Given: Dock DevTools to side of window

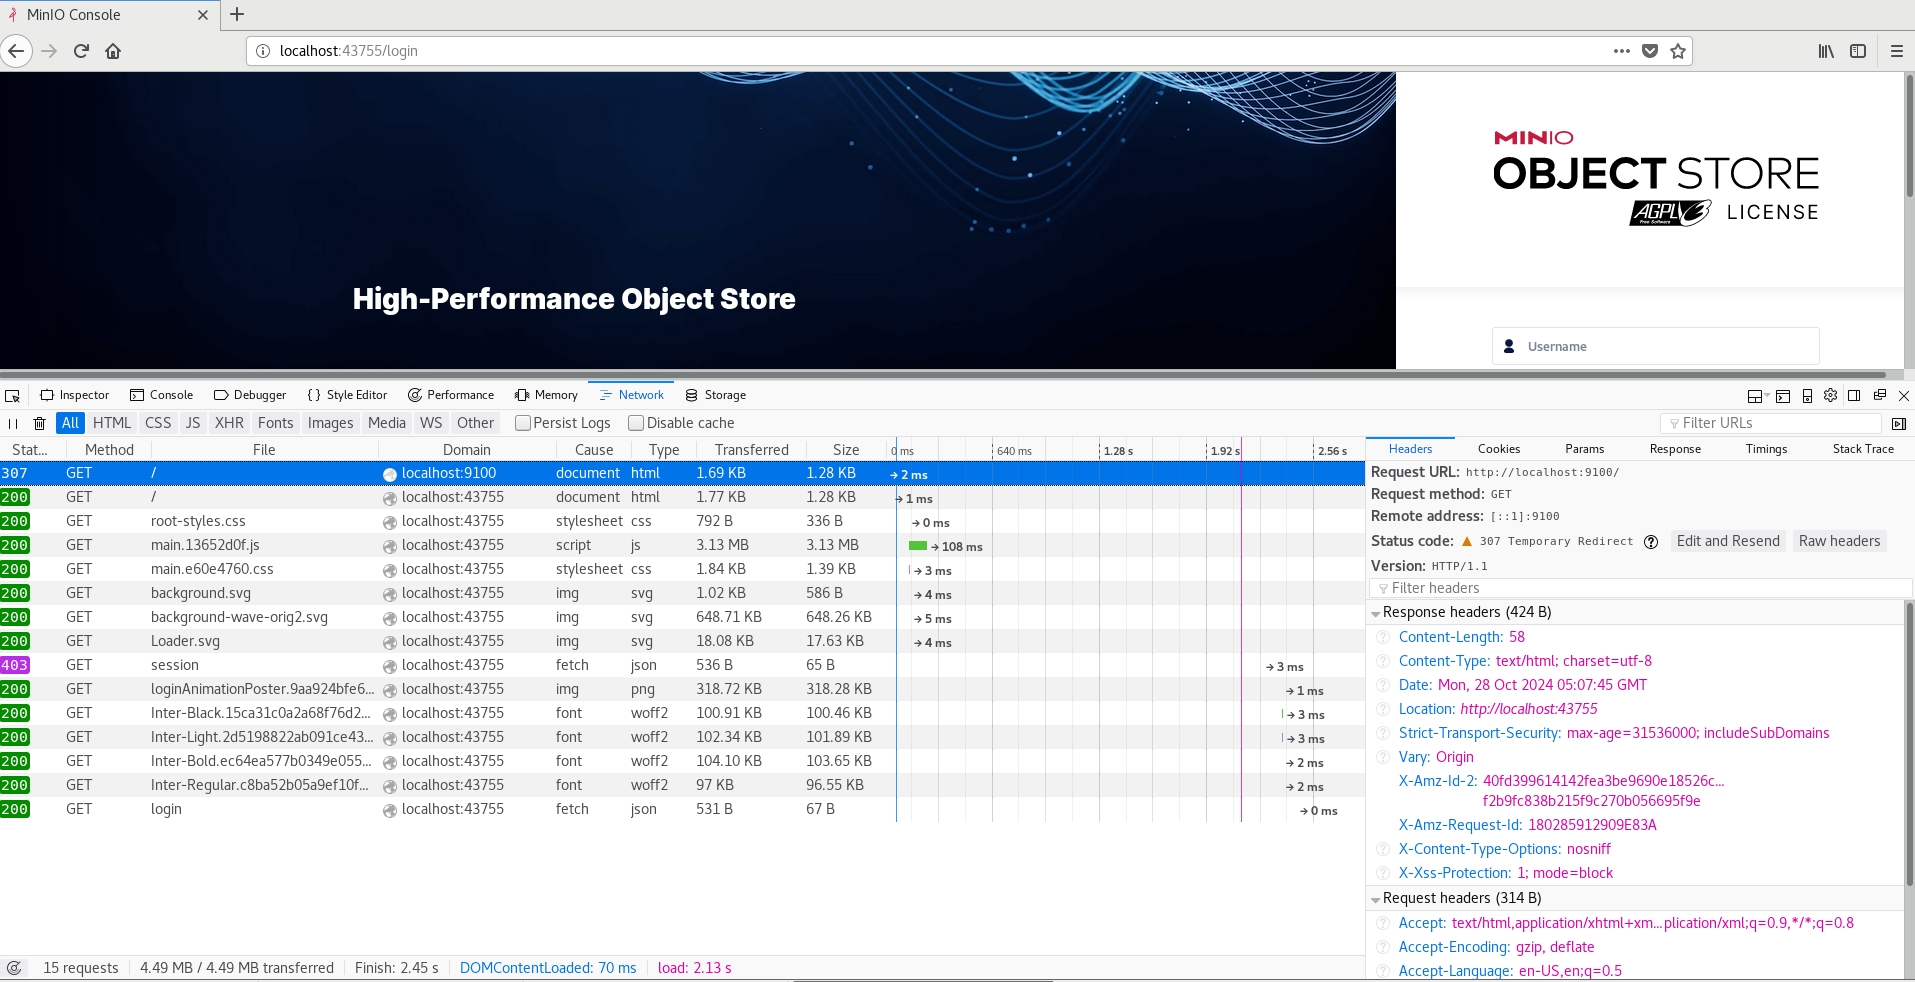Looking at the screenshot, I should pos(1854,395).
